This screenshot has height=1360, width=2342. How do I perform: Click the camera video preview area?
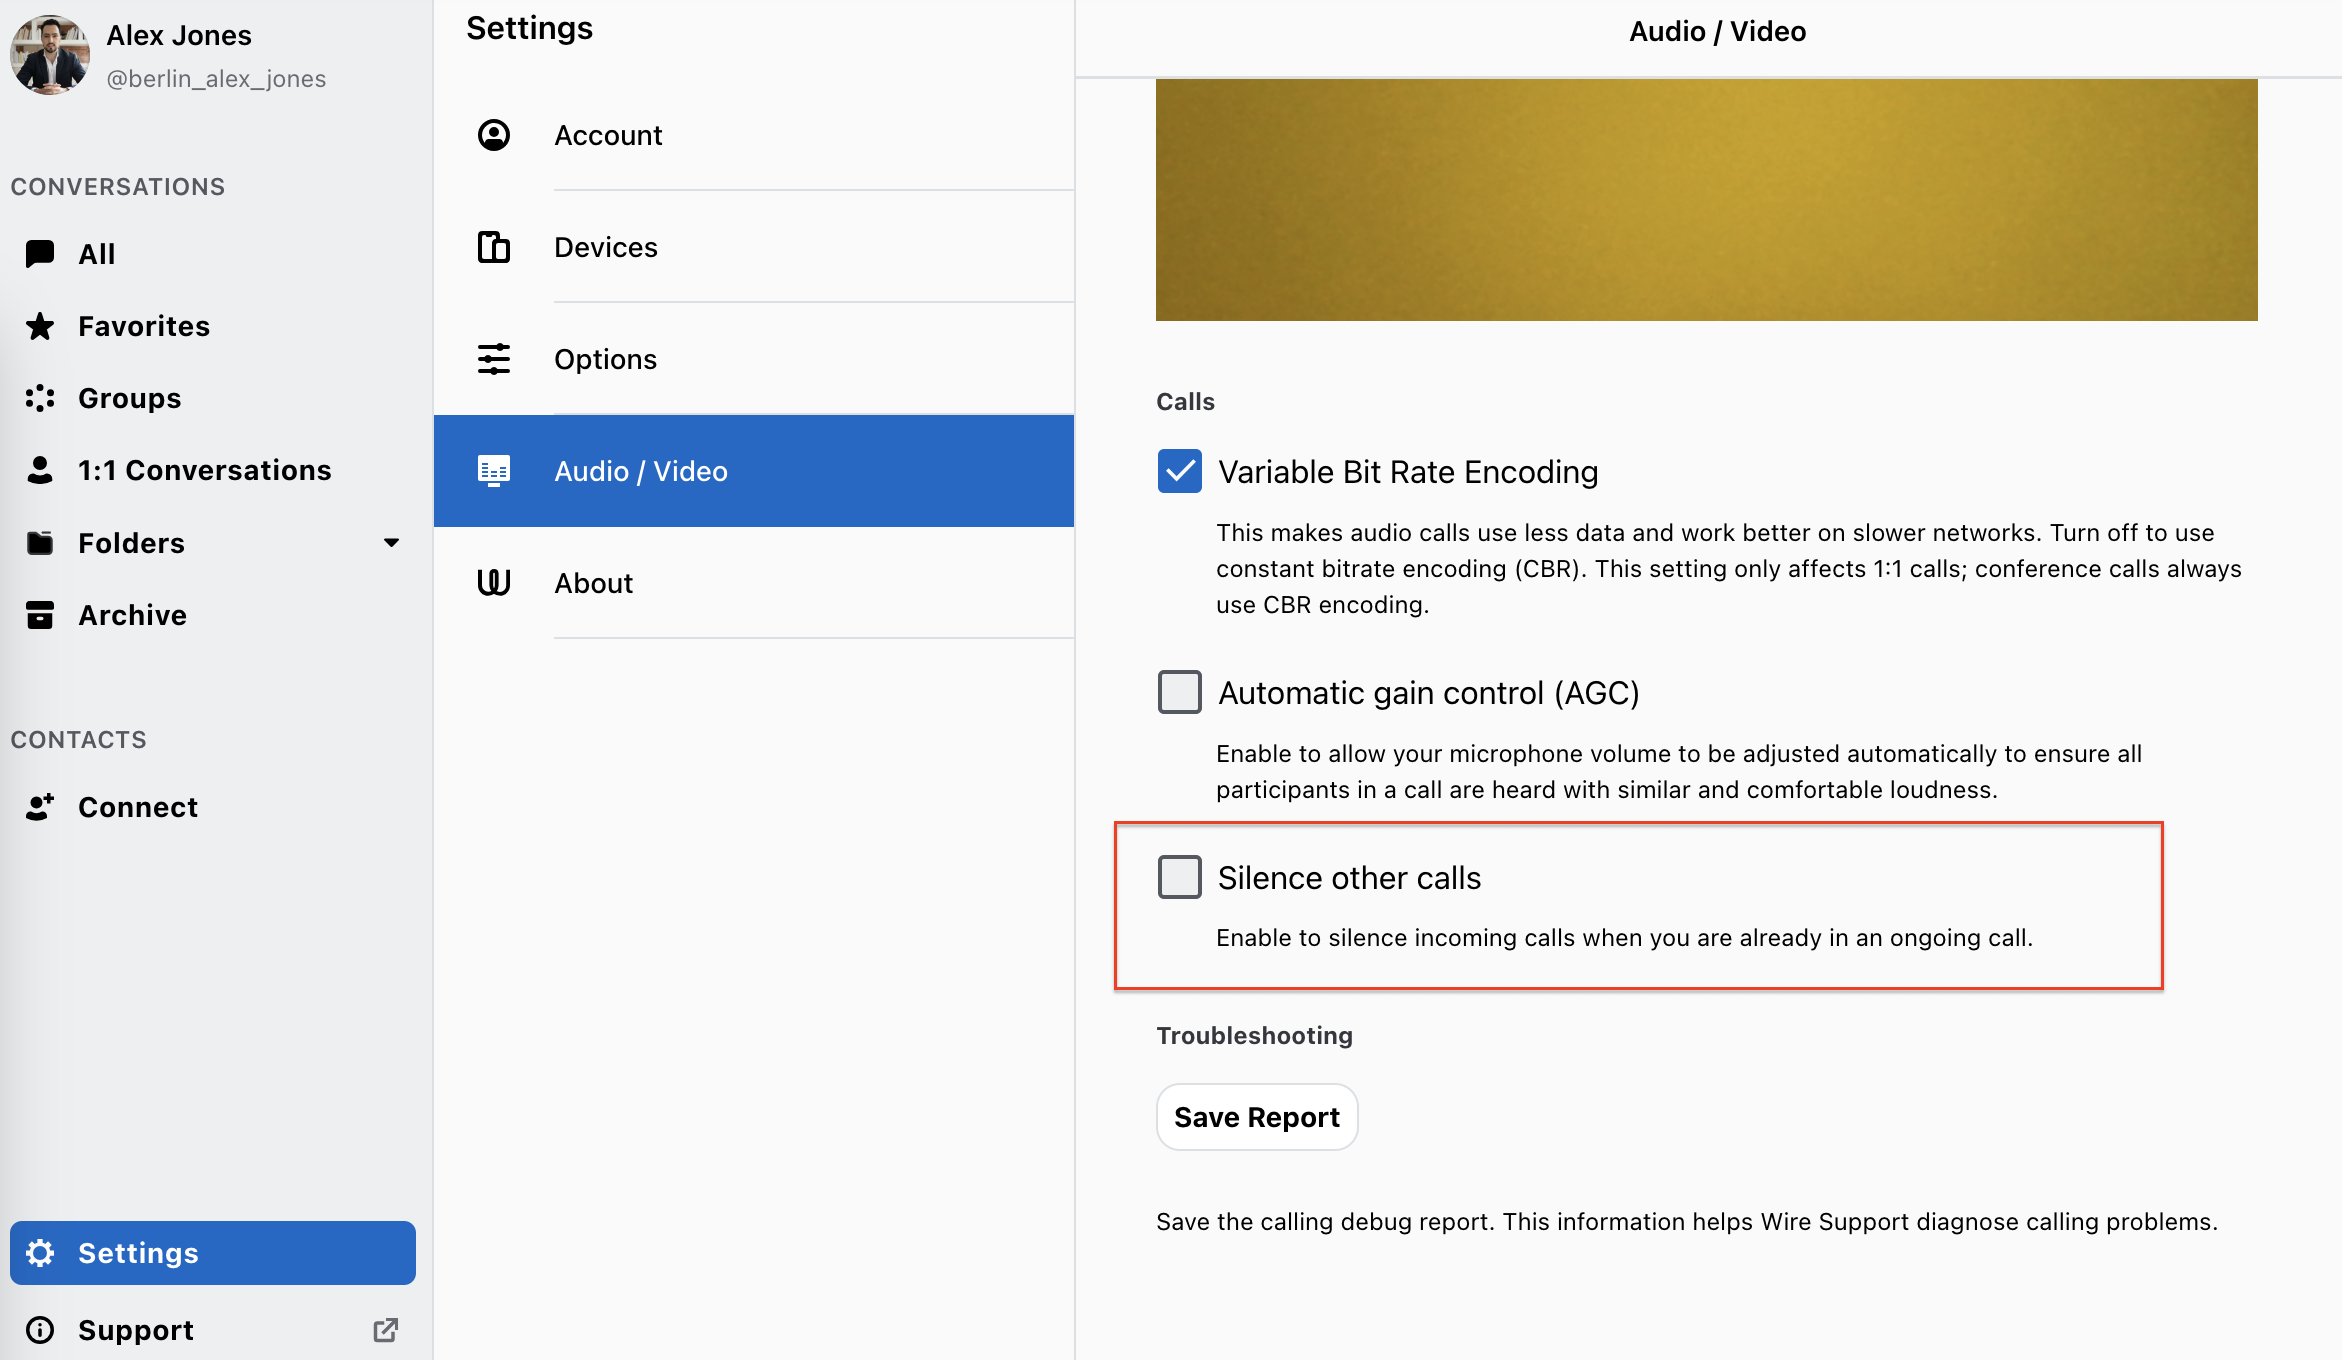tap(1706, 200)
